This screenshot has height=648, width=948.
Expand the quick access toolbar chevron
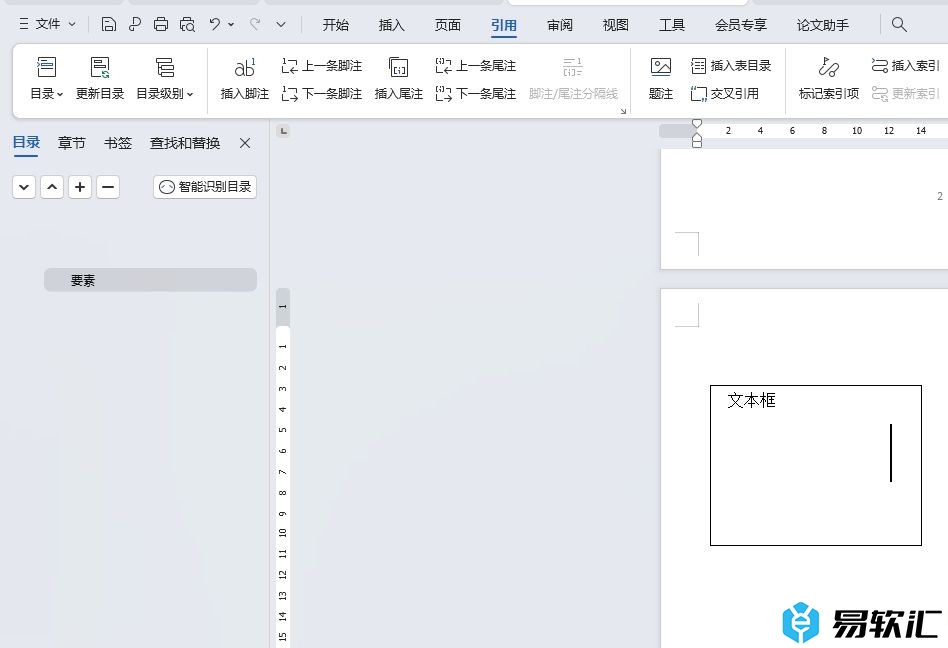(281, 25)
